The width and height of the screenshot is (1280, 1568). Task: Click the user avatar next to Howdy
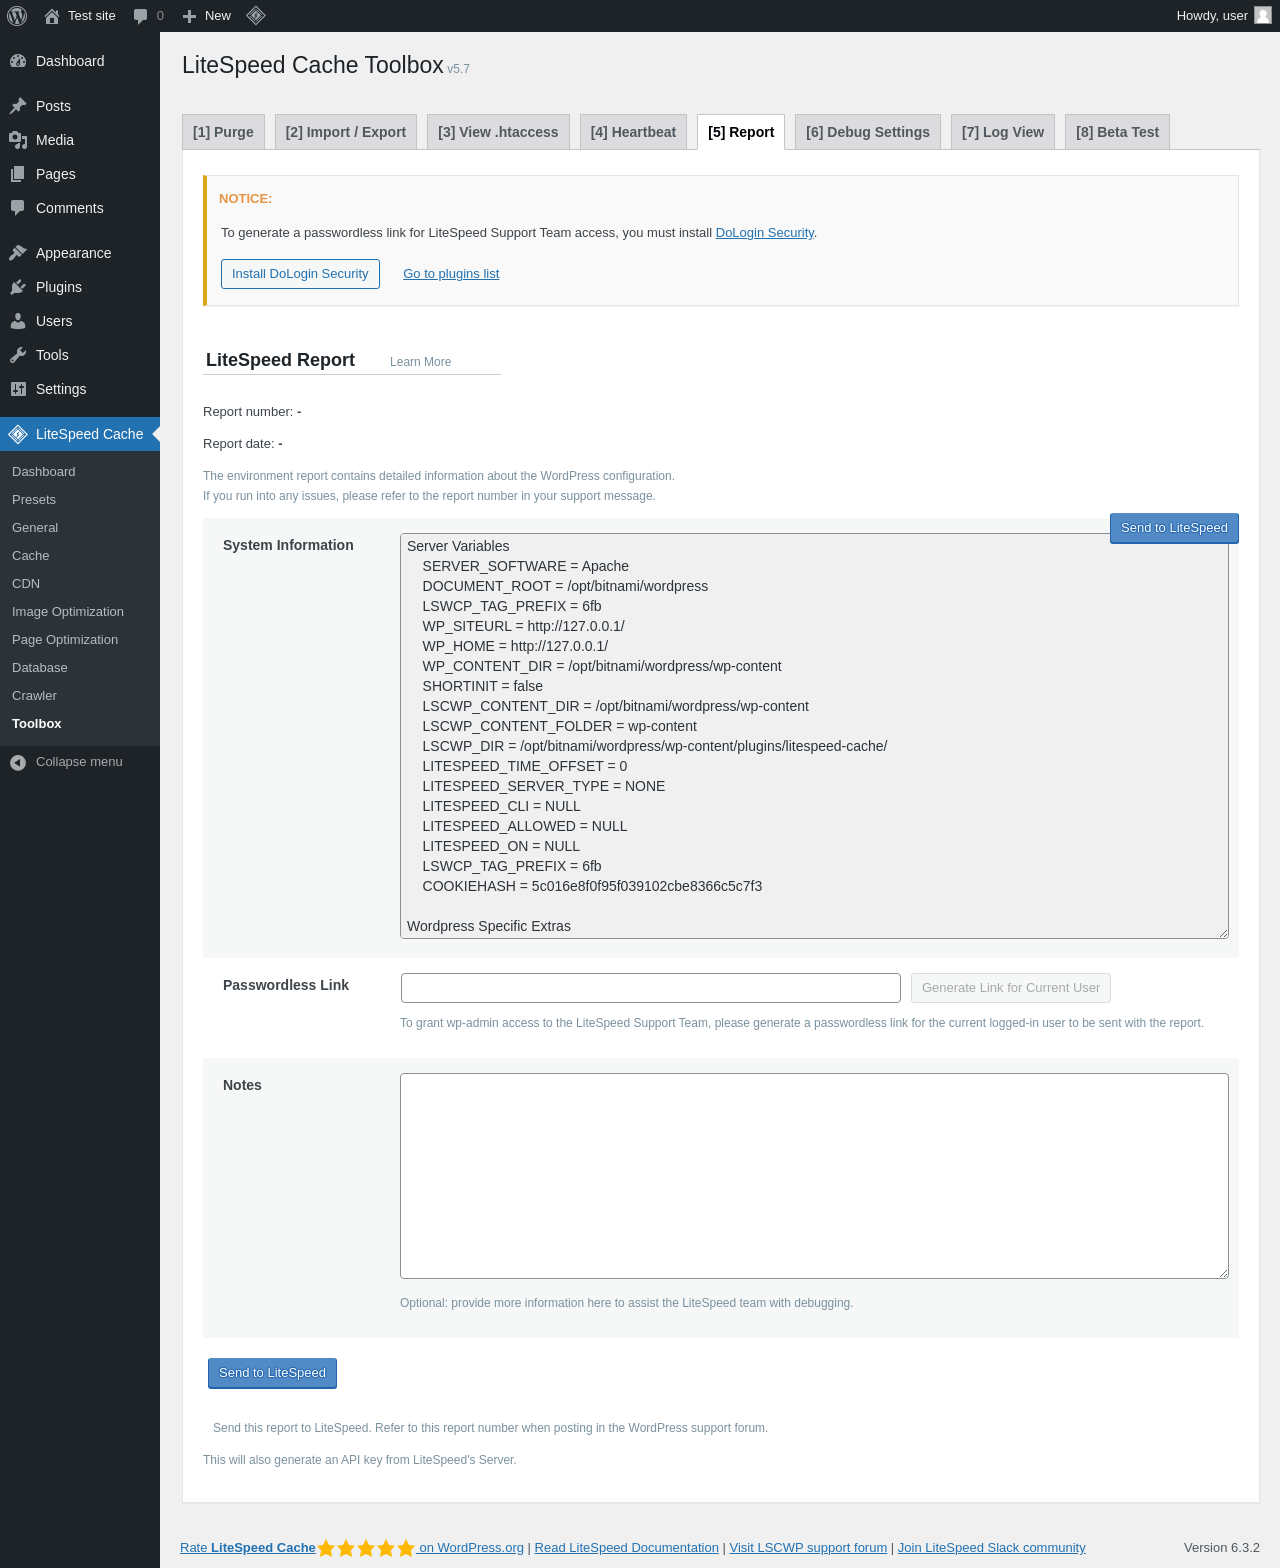tap(1263, 15)
